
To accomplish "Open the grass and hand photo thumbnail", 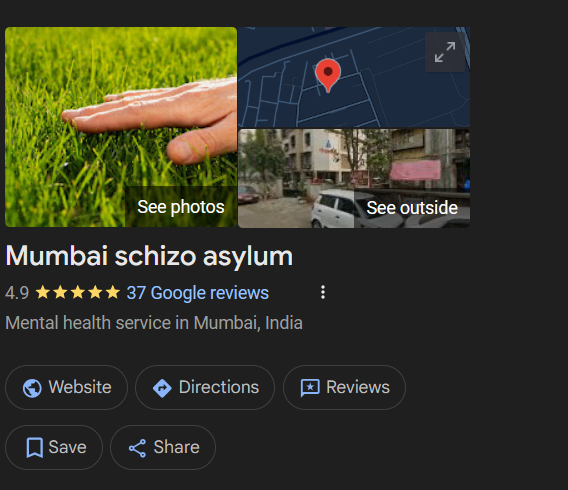I will pyautogui.click(x=121, y=127).
